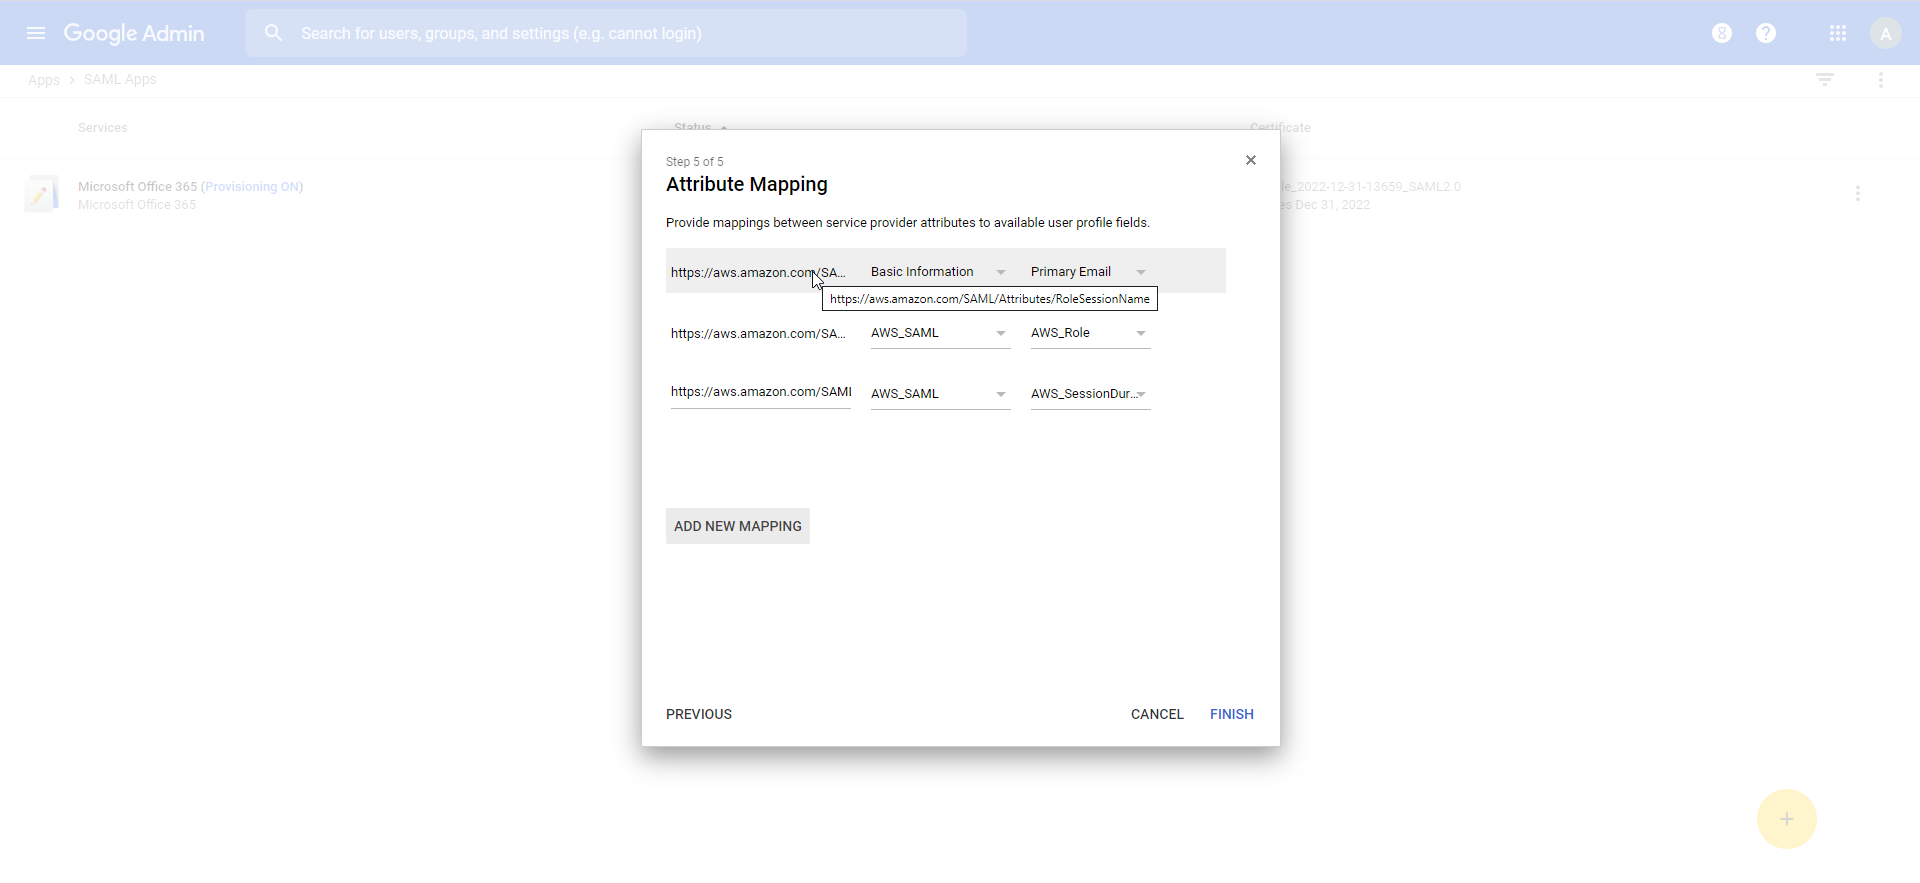Expand the Basic Information category dropdown

[940, 272]
